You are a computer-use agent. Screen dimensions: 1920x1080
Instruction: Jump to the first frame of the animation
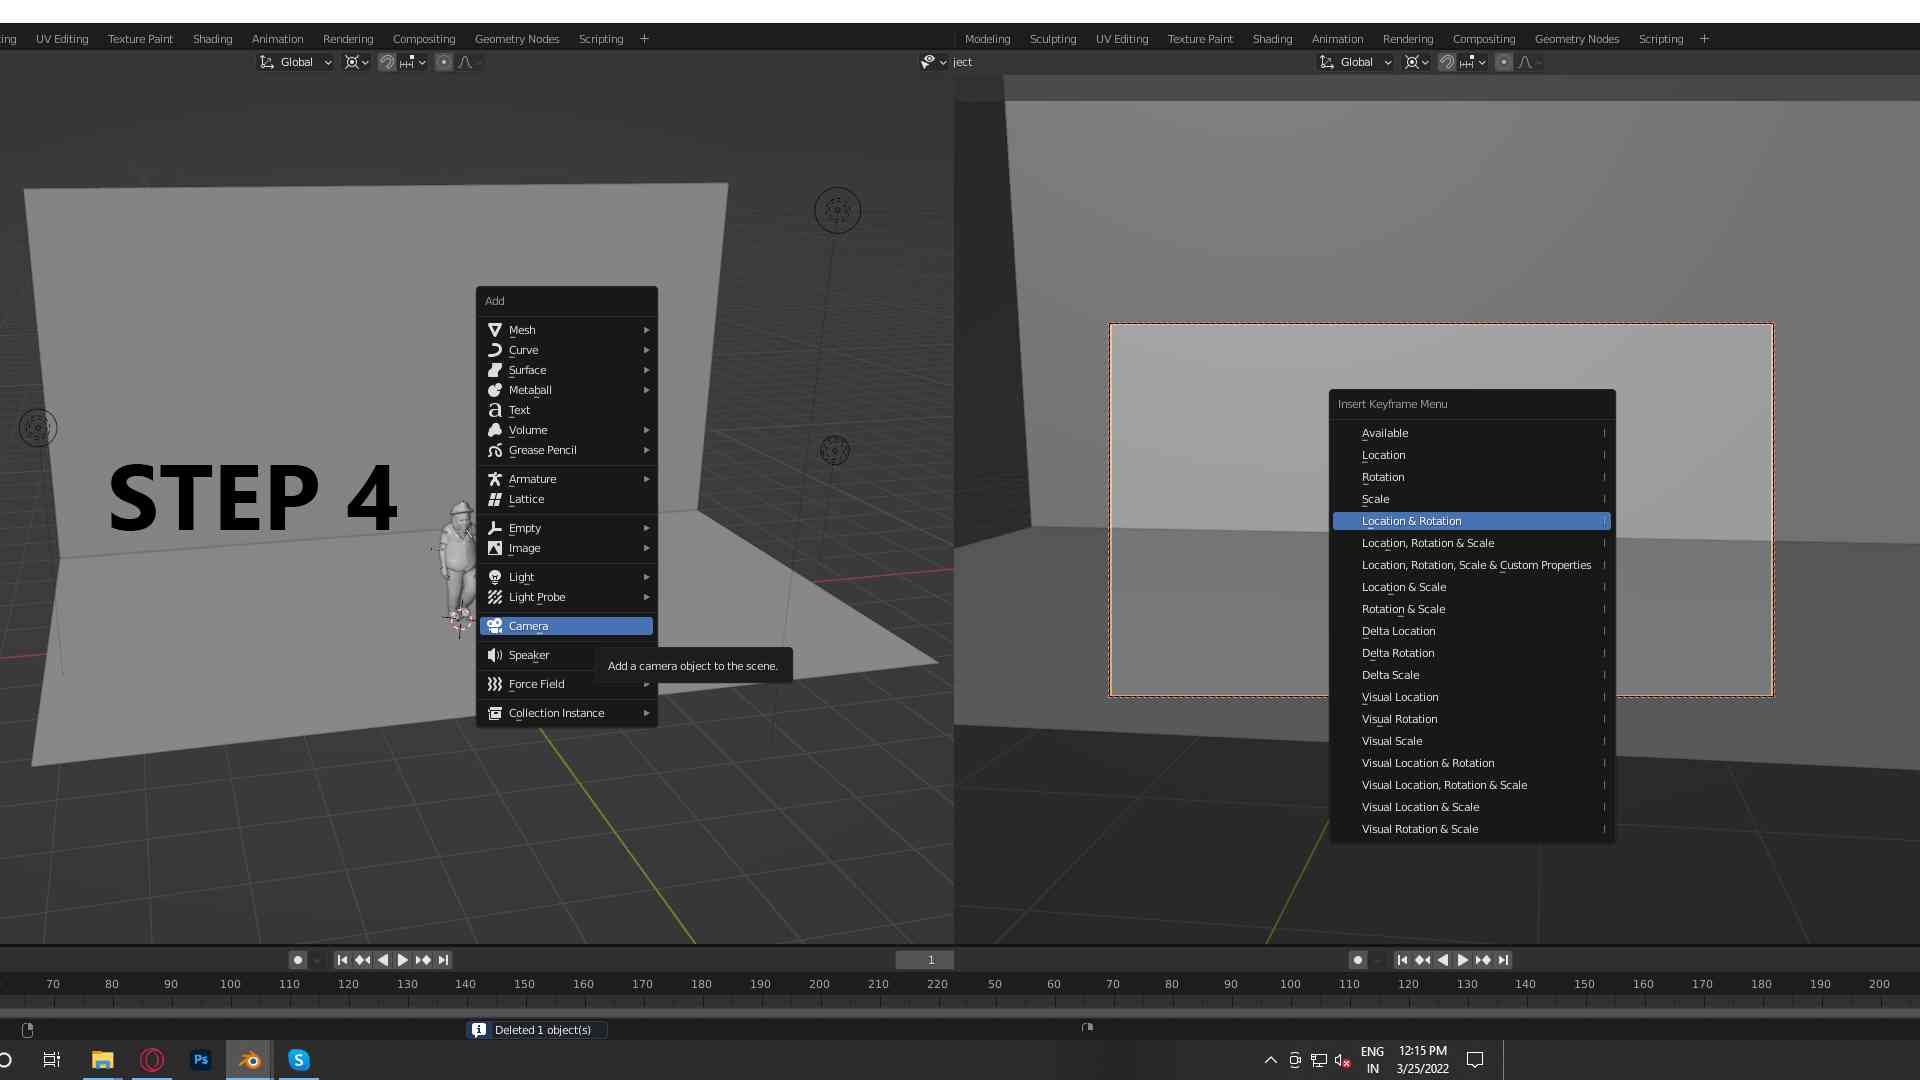point(341,959)
